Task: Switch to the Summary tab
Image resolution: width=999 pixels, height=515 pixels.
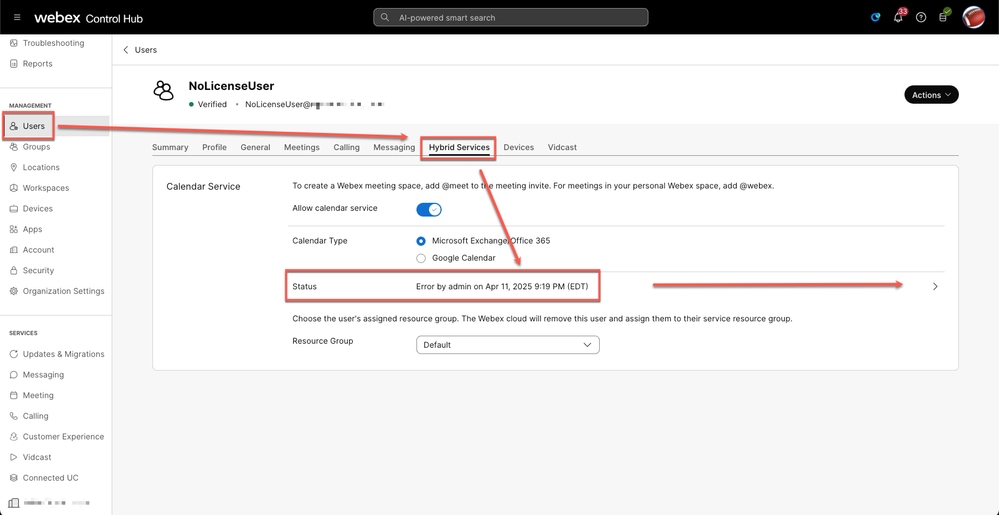Action: coord(170,147)
